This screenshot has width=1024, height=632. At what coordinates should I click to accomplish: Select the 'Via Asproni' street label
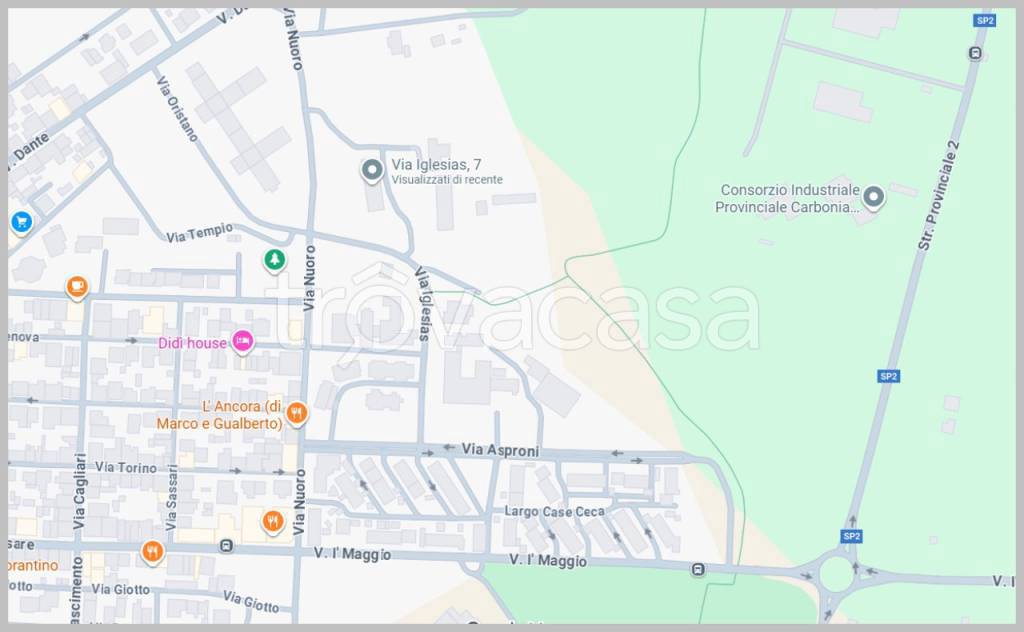coord(500,451)
